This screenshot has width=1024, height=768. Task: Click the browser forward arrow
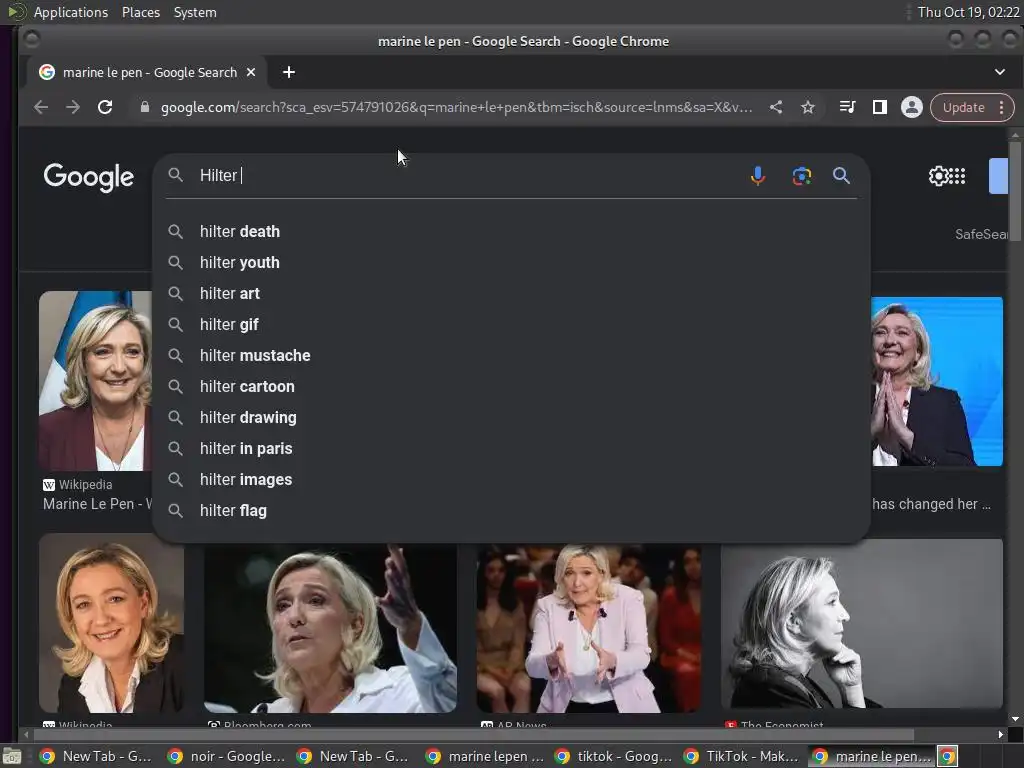click(x=72, y=107)
